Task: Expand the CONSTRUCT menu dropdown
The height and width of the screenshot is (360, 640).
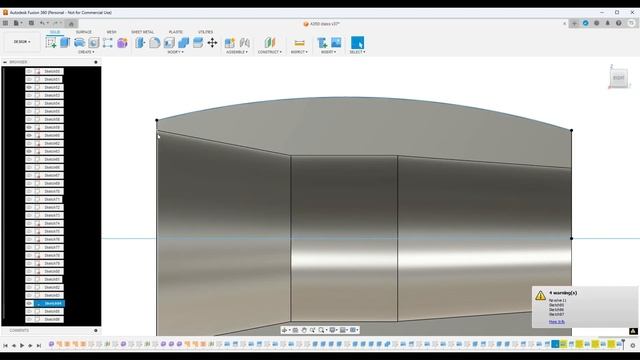Action: click(270, 52)
